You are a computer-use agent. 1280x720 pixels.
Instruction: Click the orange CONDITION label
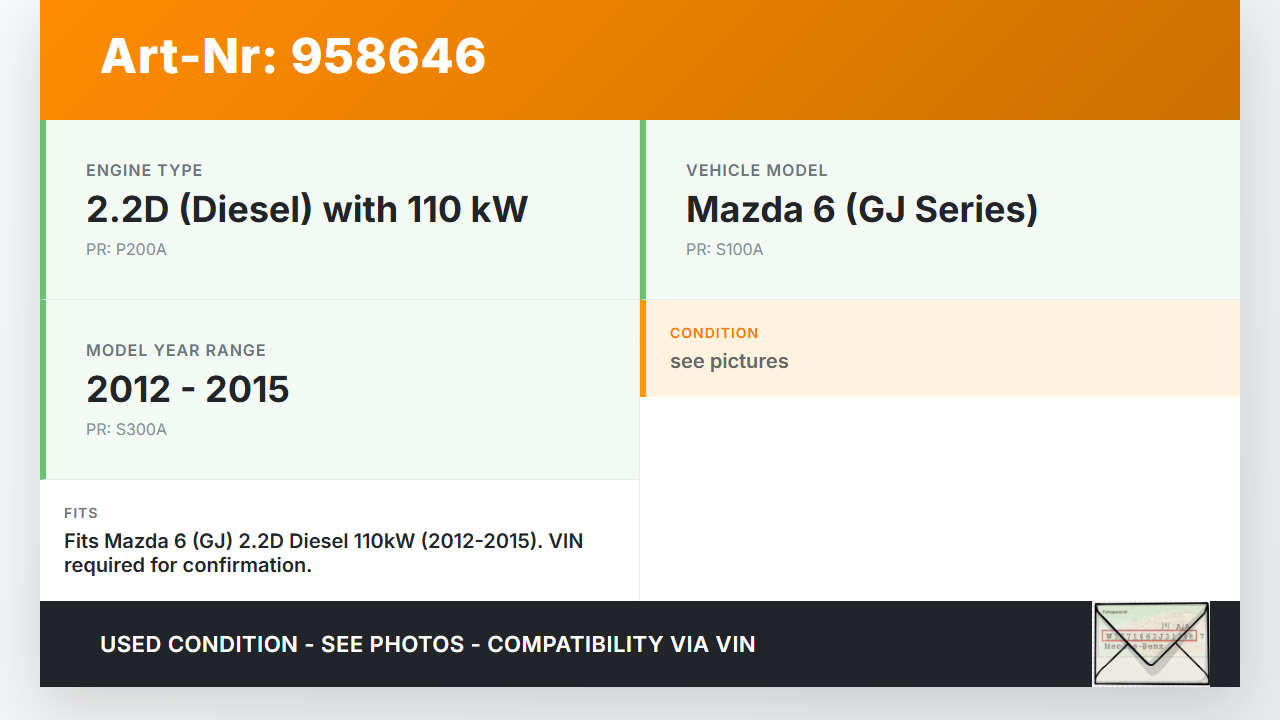pos(714,333)
